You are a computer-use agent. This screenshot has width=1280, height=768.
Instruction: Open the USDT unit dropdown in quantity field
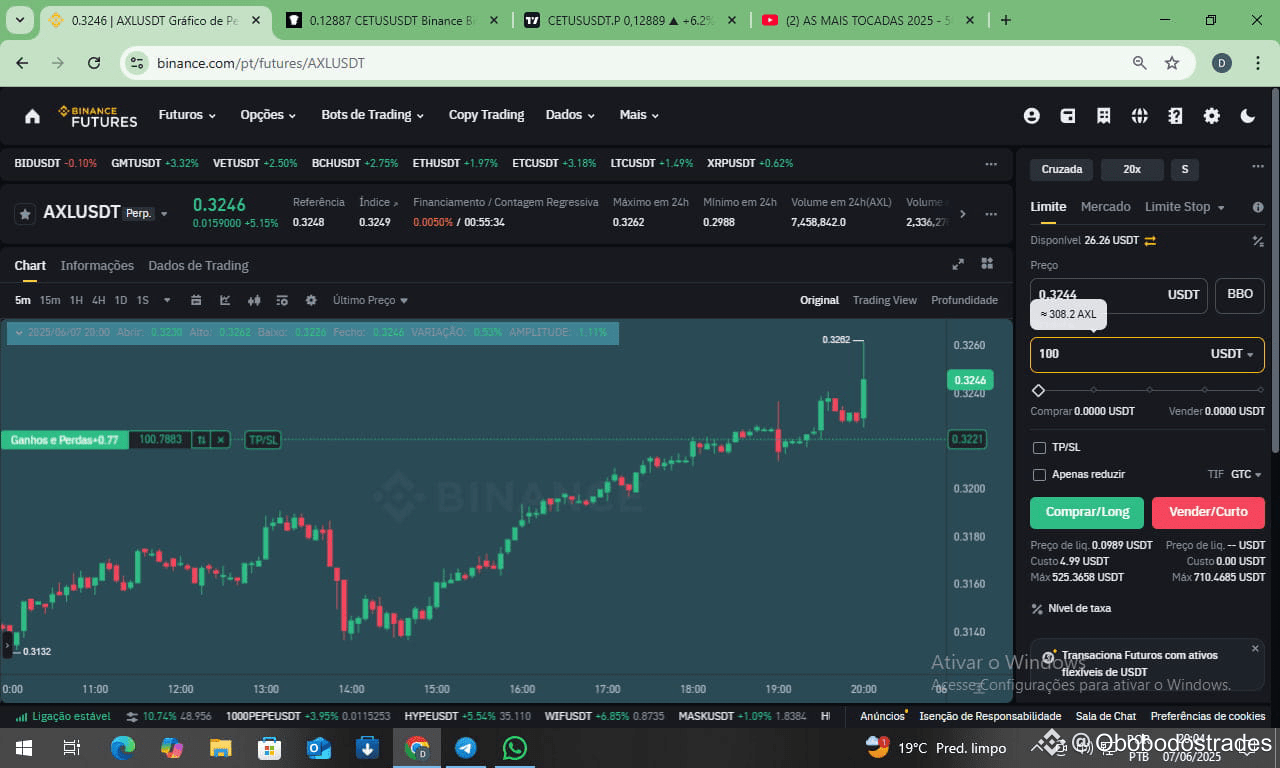(x=1232, y=354)
